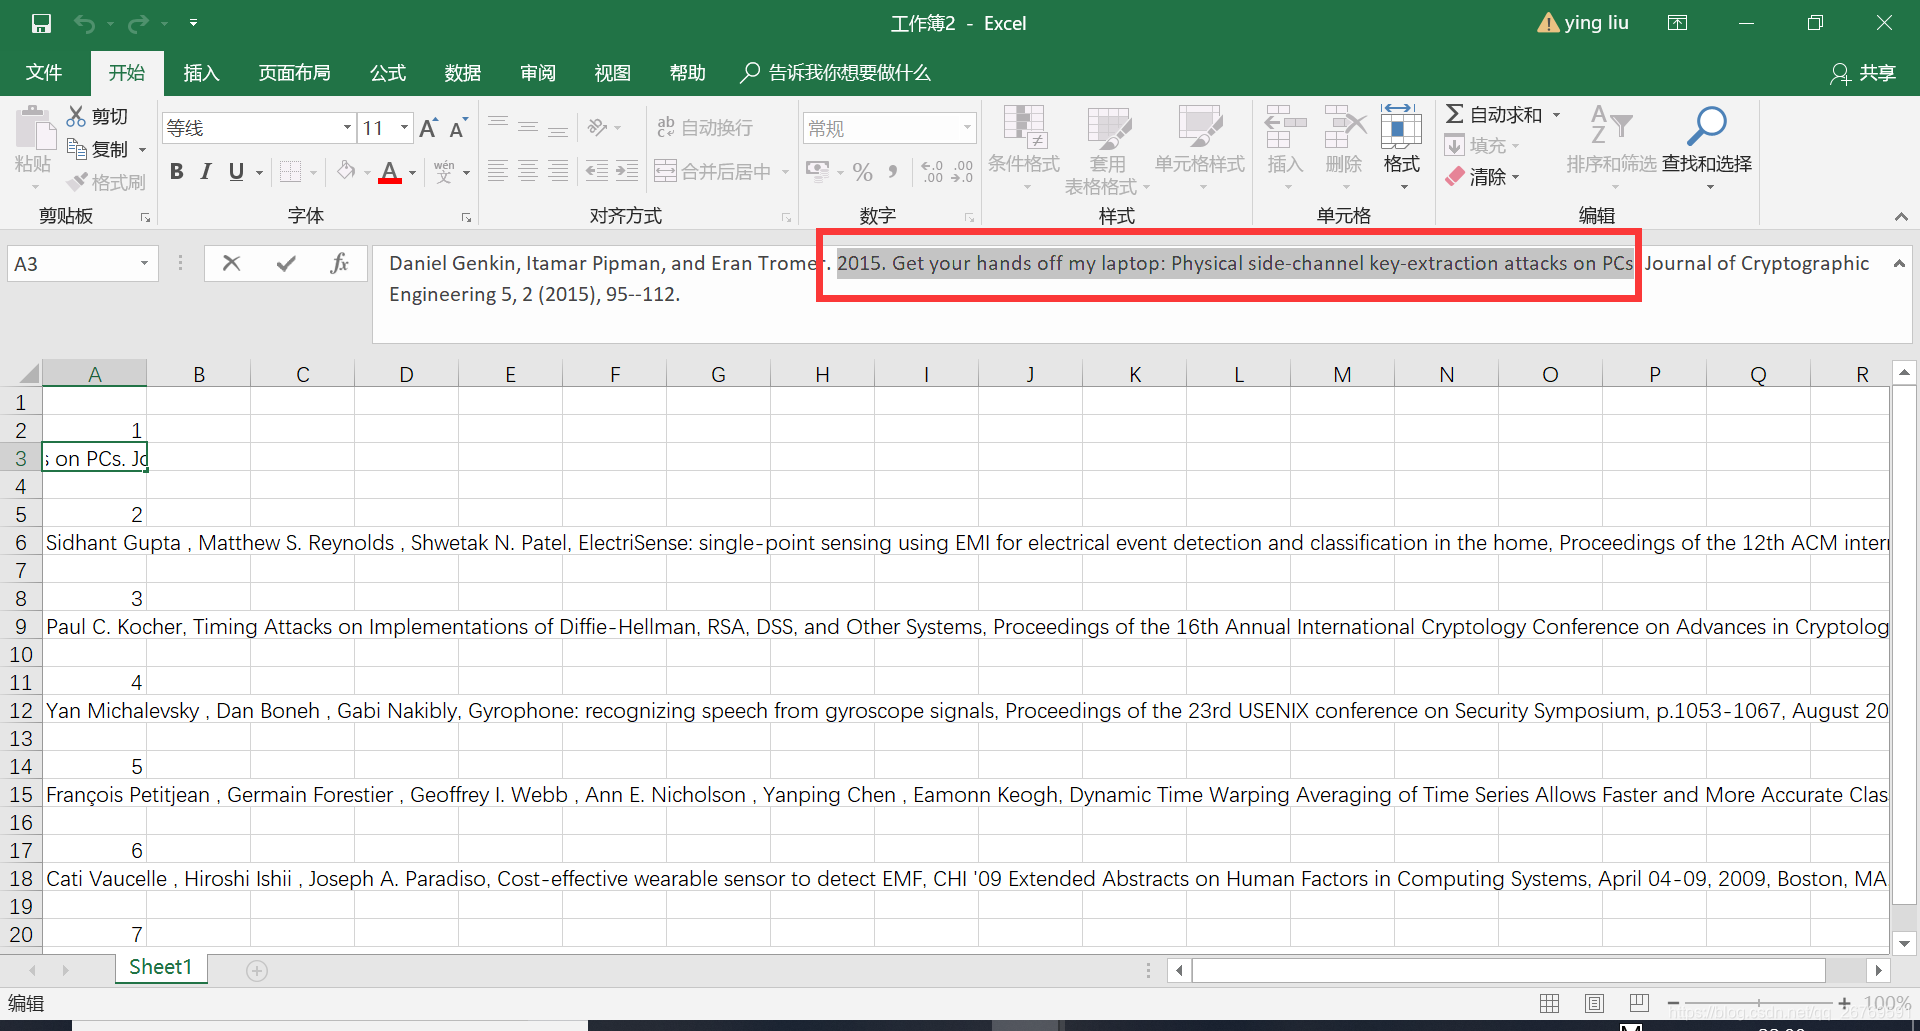Click the Redo arrow icon

tap(139, 23)
